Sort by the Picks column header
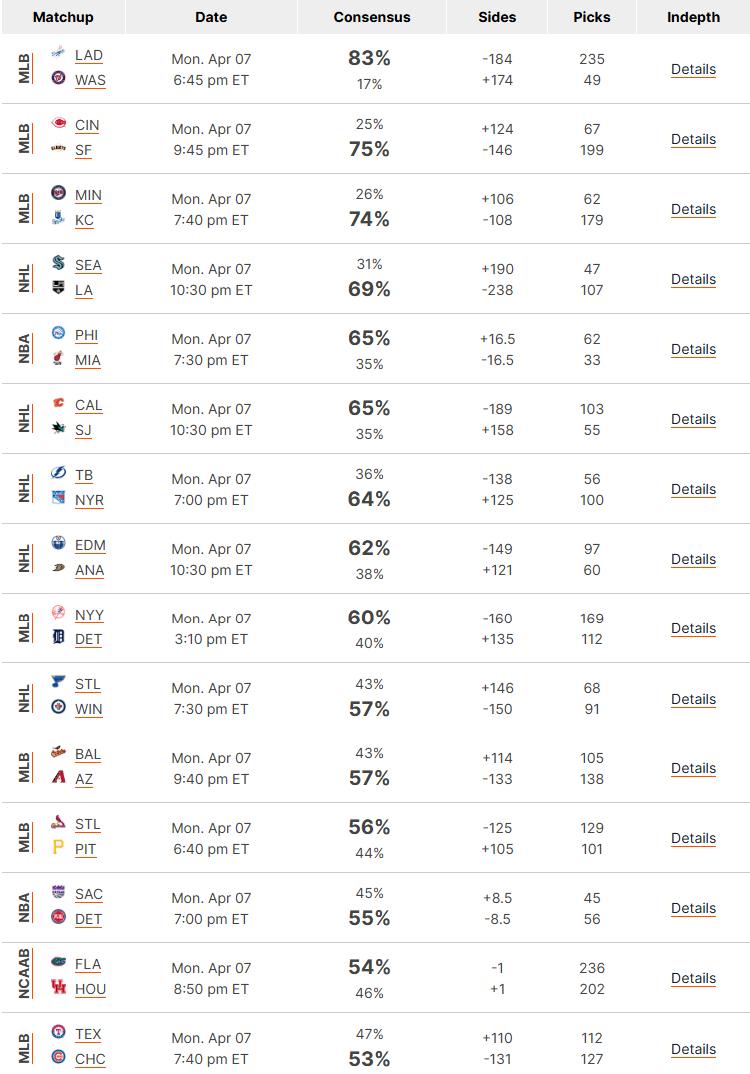Screen dimensions: 750x1074 (592, 17)
